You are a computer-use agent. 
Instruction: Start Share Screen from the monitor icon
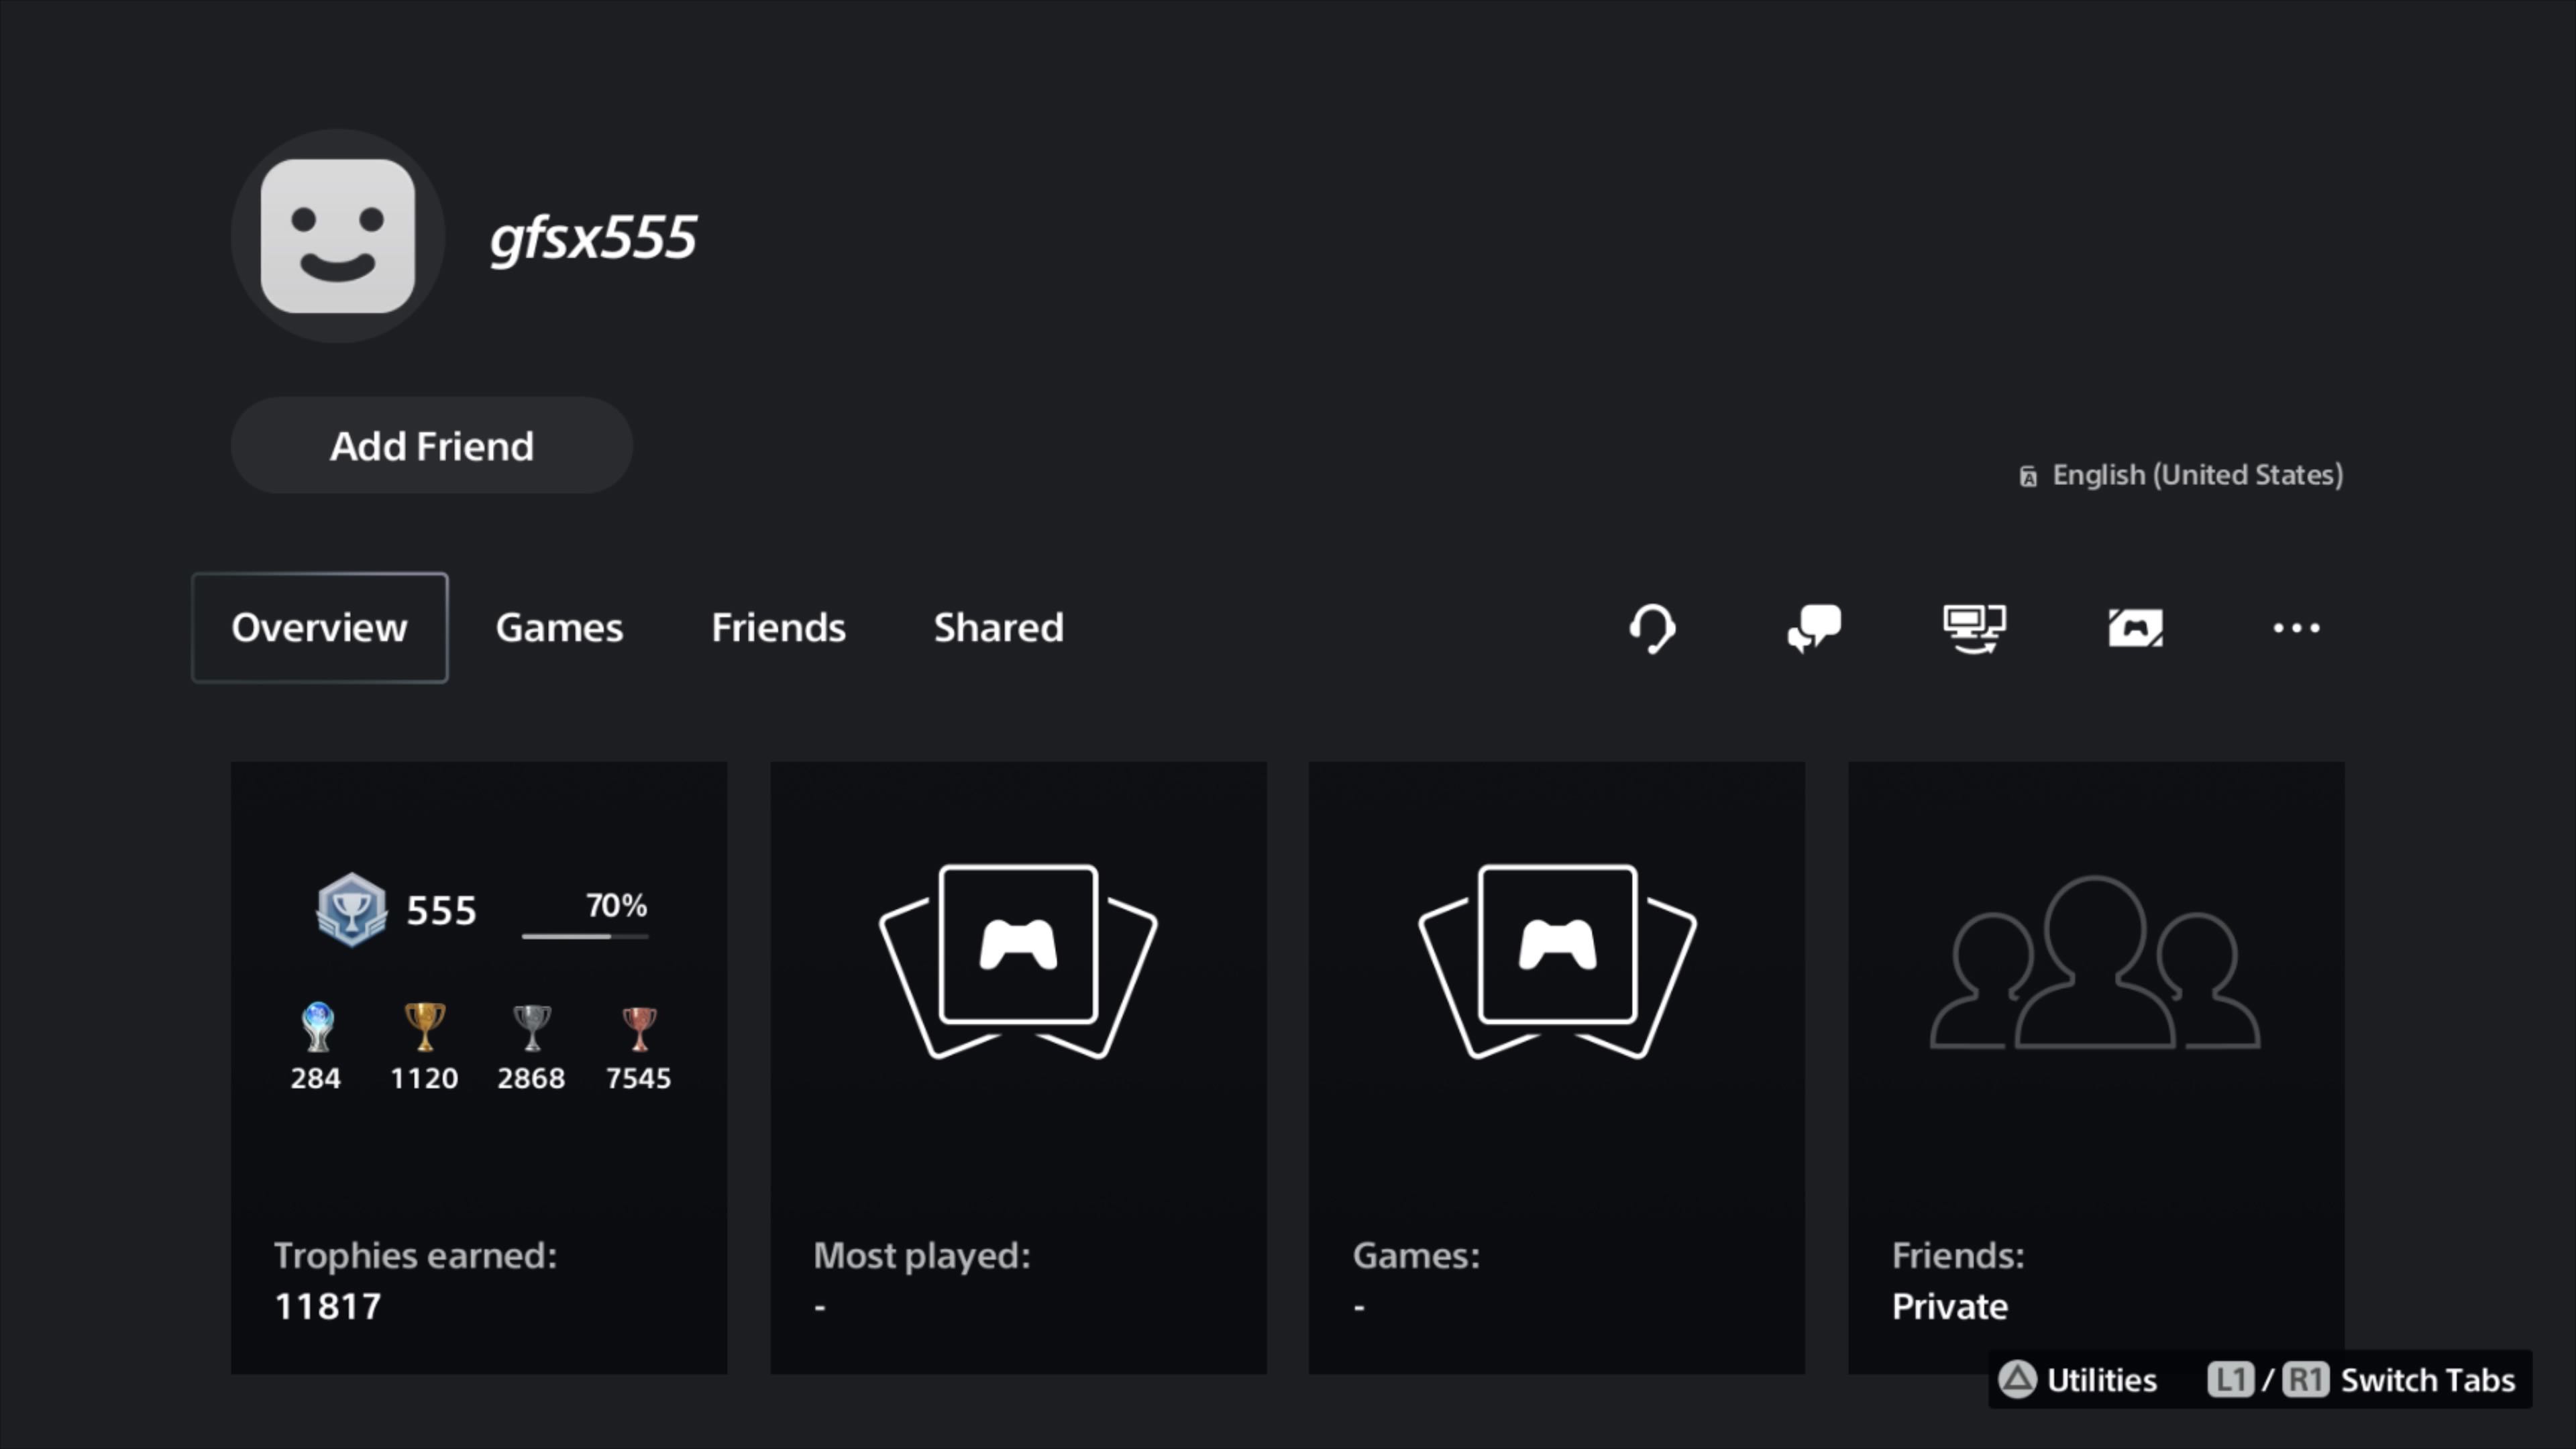pyautogui.click(x=1974, y=628)
